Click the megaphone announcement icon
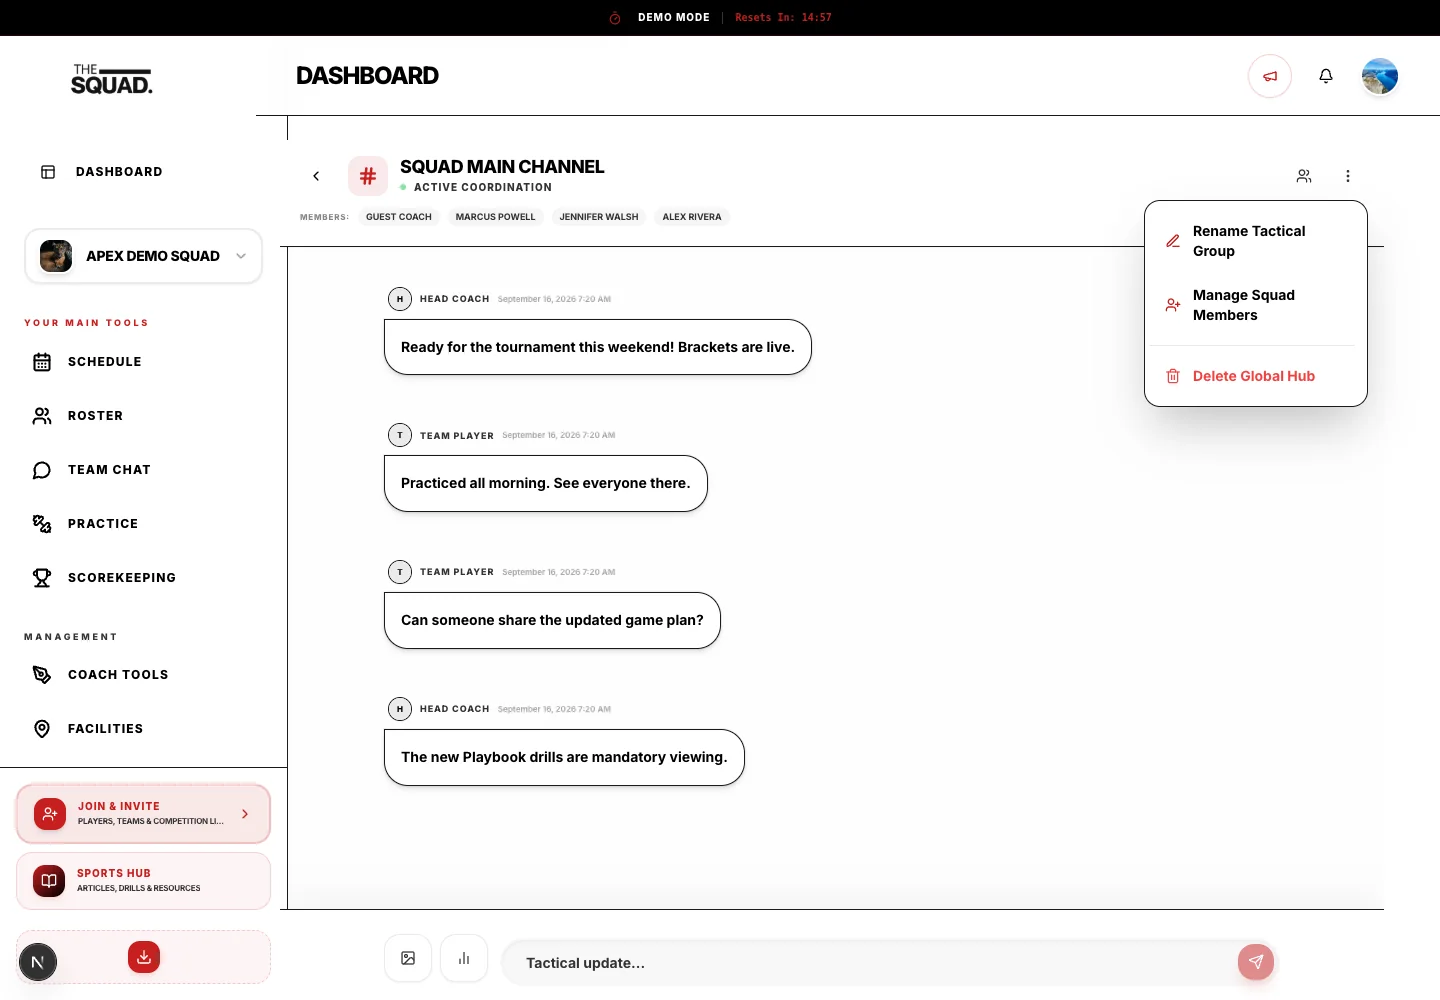This screenshot has width=1440, height=1000. click(x=1270, y=76)
